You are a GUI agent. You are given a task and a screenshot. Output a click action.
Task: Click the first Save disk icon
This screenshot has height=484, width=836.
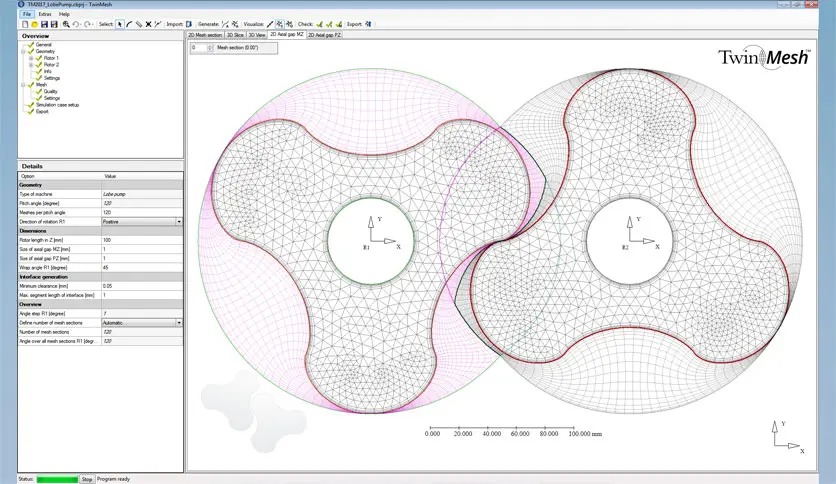[44, 25]
